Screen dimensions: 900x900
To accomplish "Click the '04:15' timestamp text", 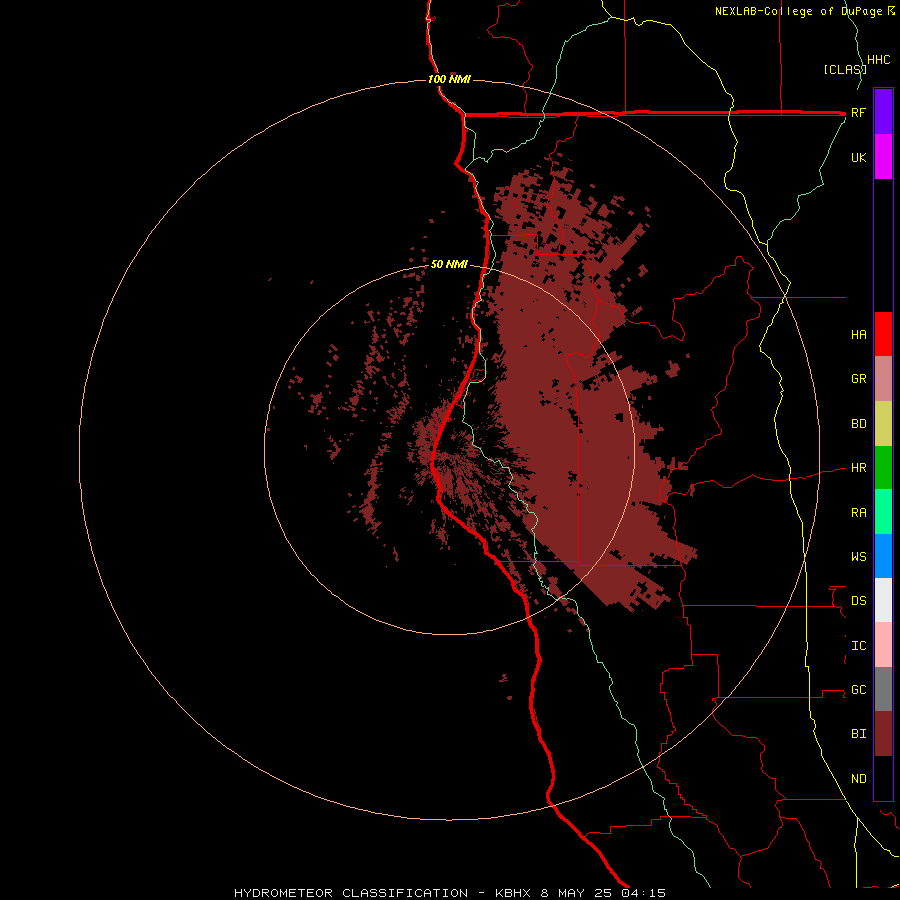I will click(643, 893).
